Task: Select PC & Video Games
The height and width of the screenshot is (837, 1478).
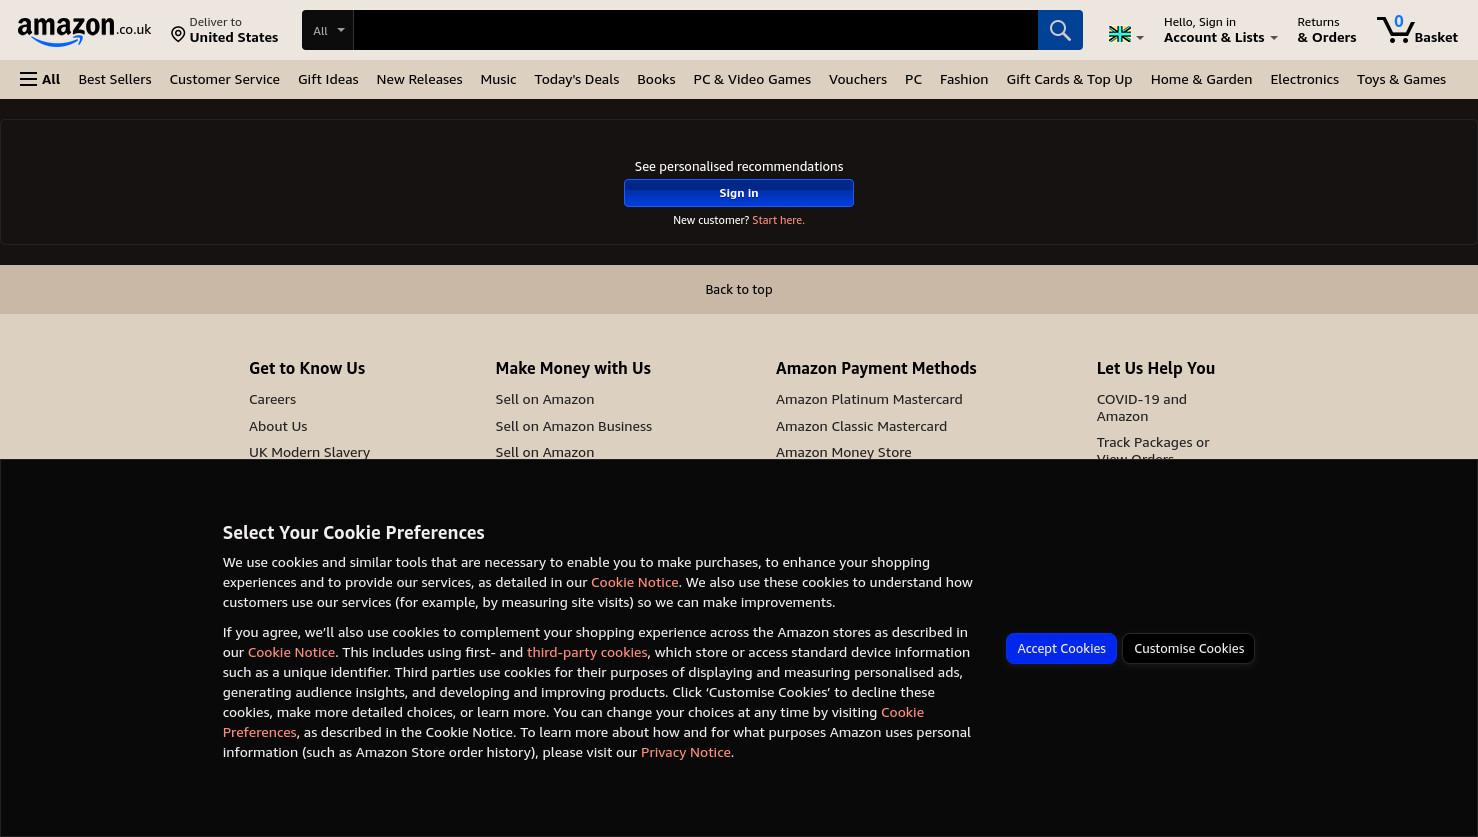Action: click(752, 79)
